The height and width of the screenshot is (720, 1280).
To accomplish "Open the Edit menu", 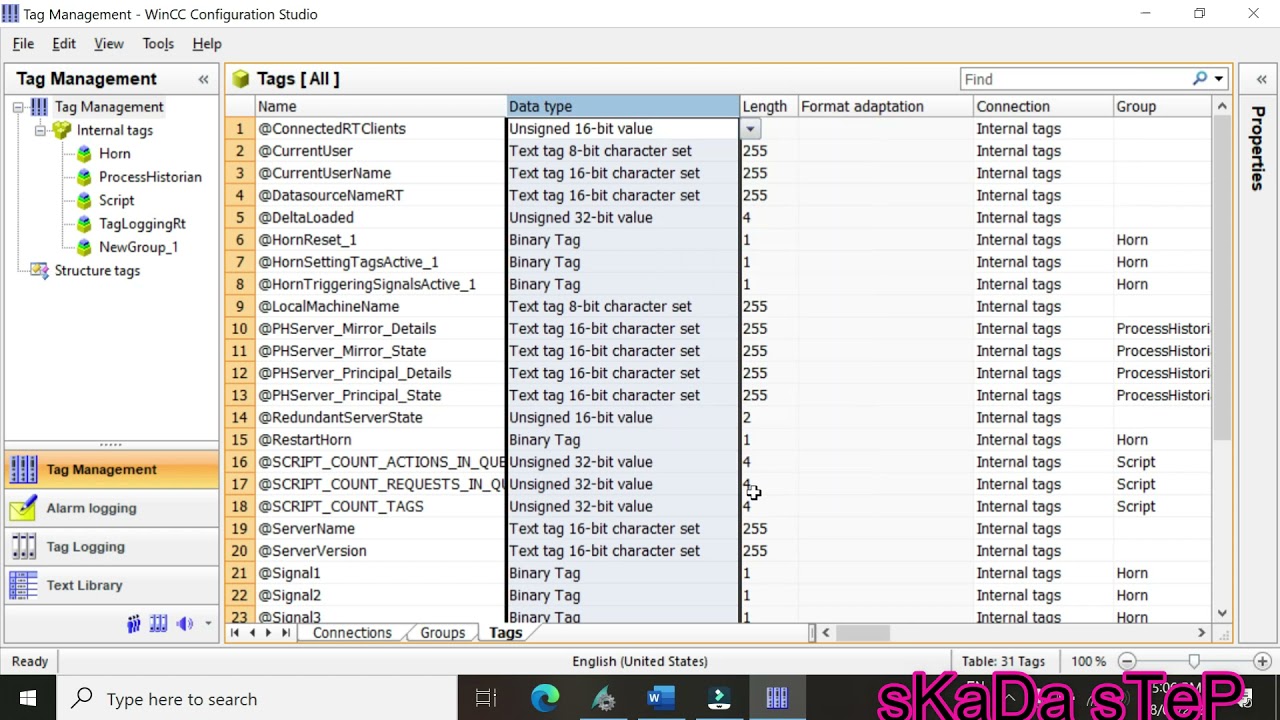I will [x=64, y=44].
